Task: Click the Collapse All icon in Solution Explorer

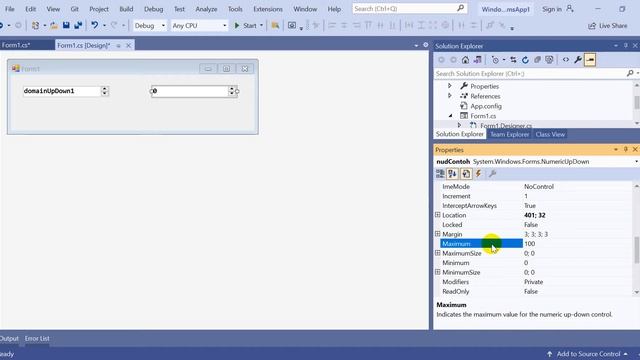Action: click(538, 60)
